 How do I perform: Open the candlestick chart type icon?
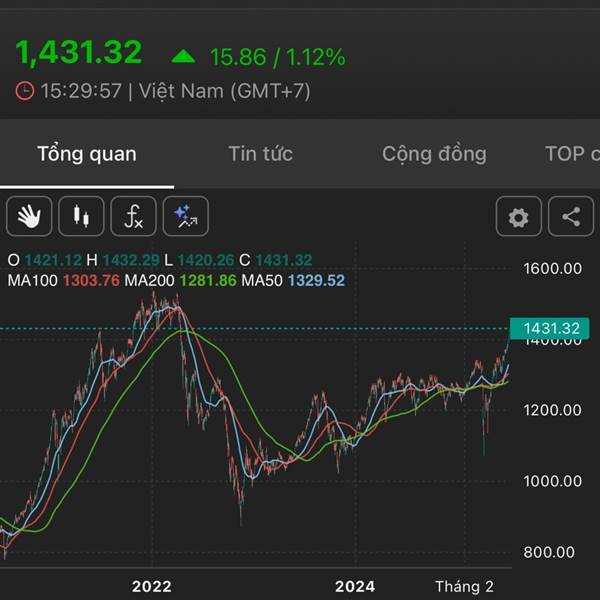pyautogui.click(x=81, y=216)
